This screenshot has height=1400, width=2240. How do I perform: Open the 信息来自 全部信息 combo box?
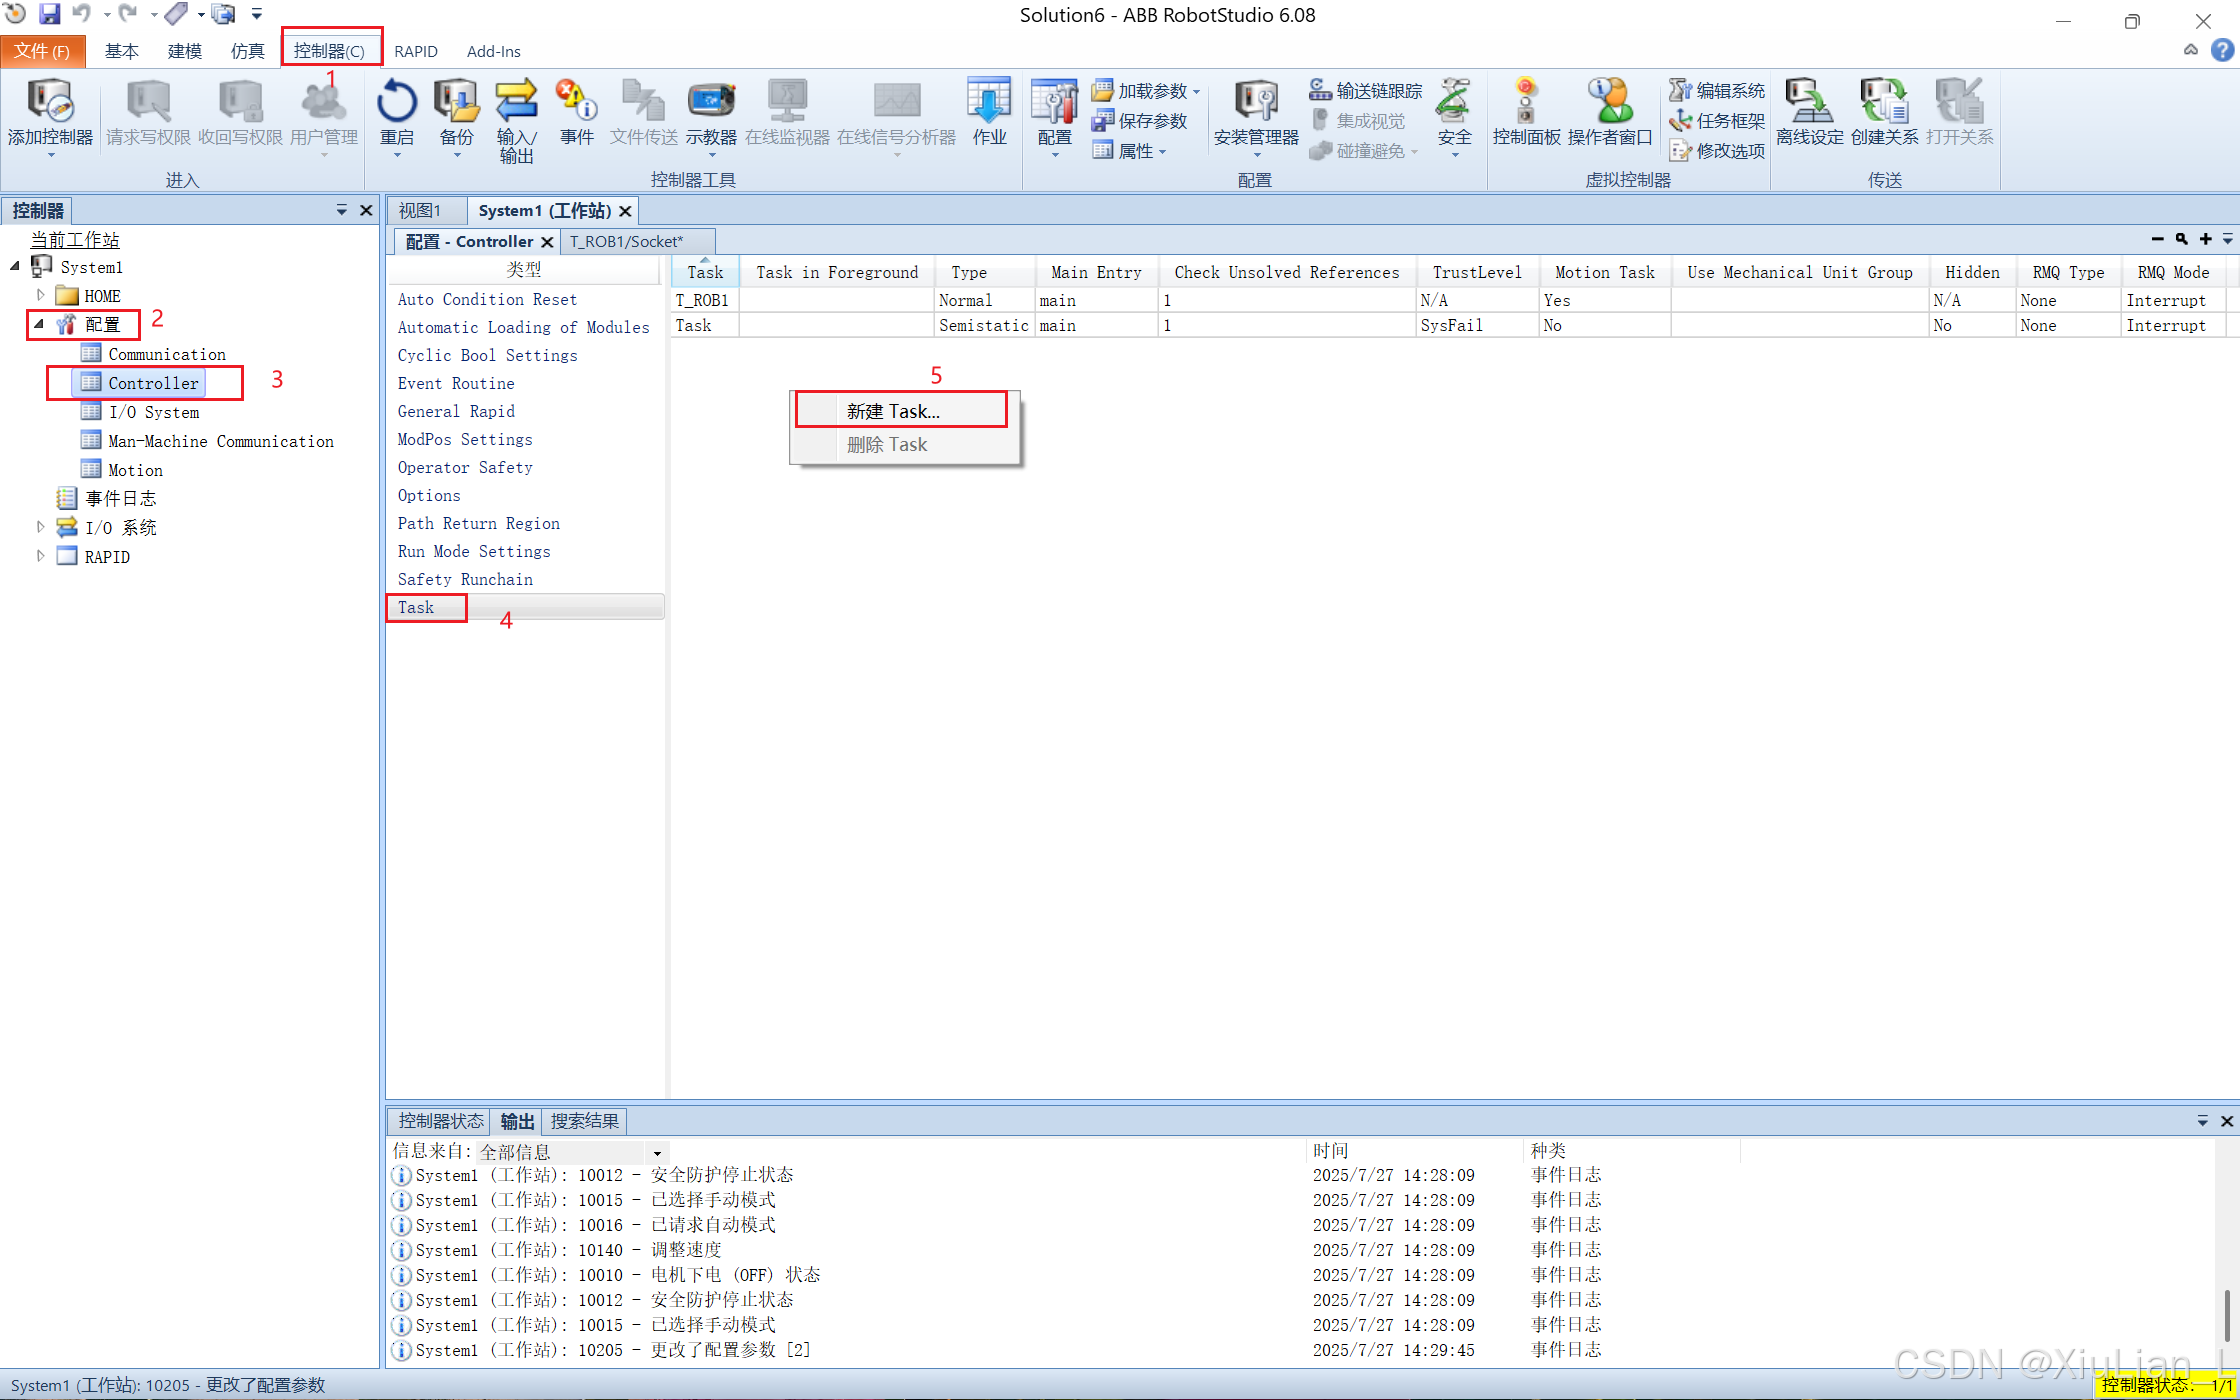pyautogui.click(x=572, y=1152)
